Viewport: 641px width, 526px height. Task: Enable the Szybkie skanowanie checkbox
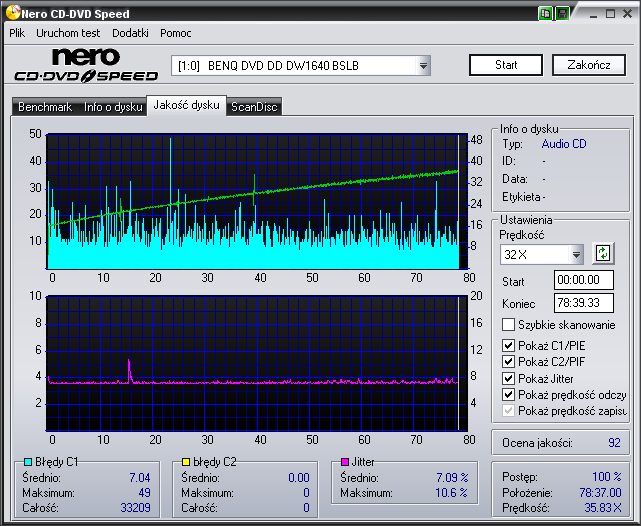point(508,325)
